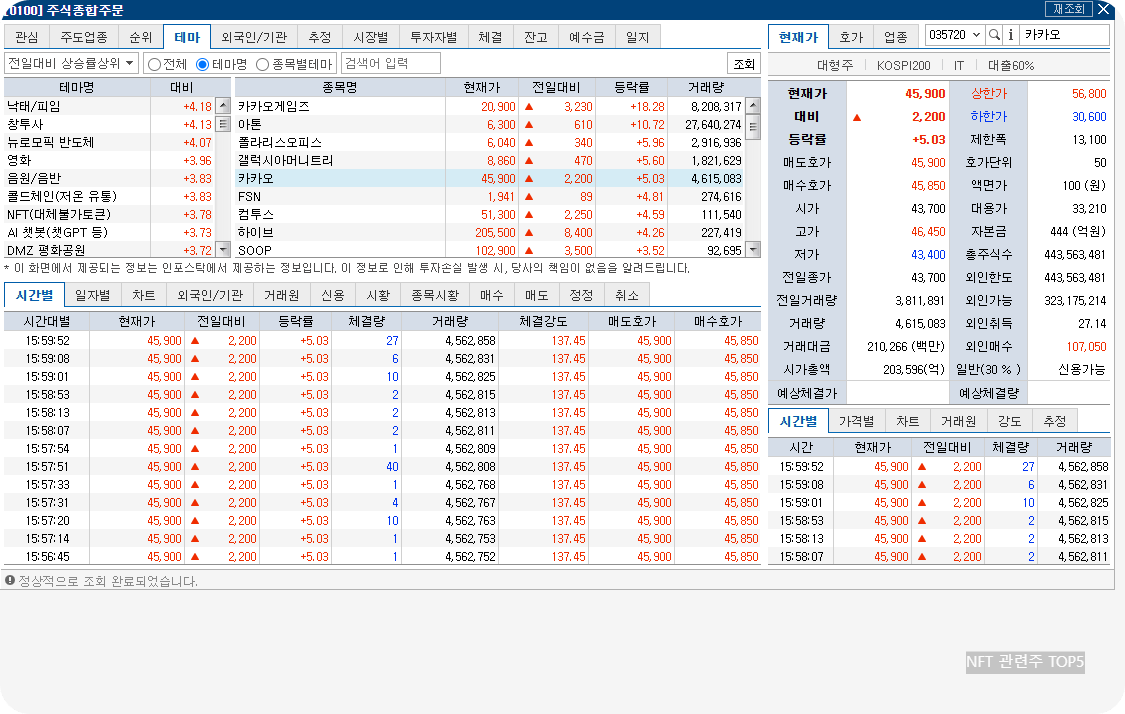The image size is (1125, 714).
Task: Open the 전일대비 상승률상위 dropdown
Action: pos(71,63)
